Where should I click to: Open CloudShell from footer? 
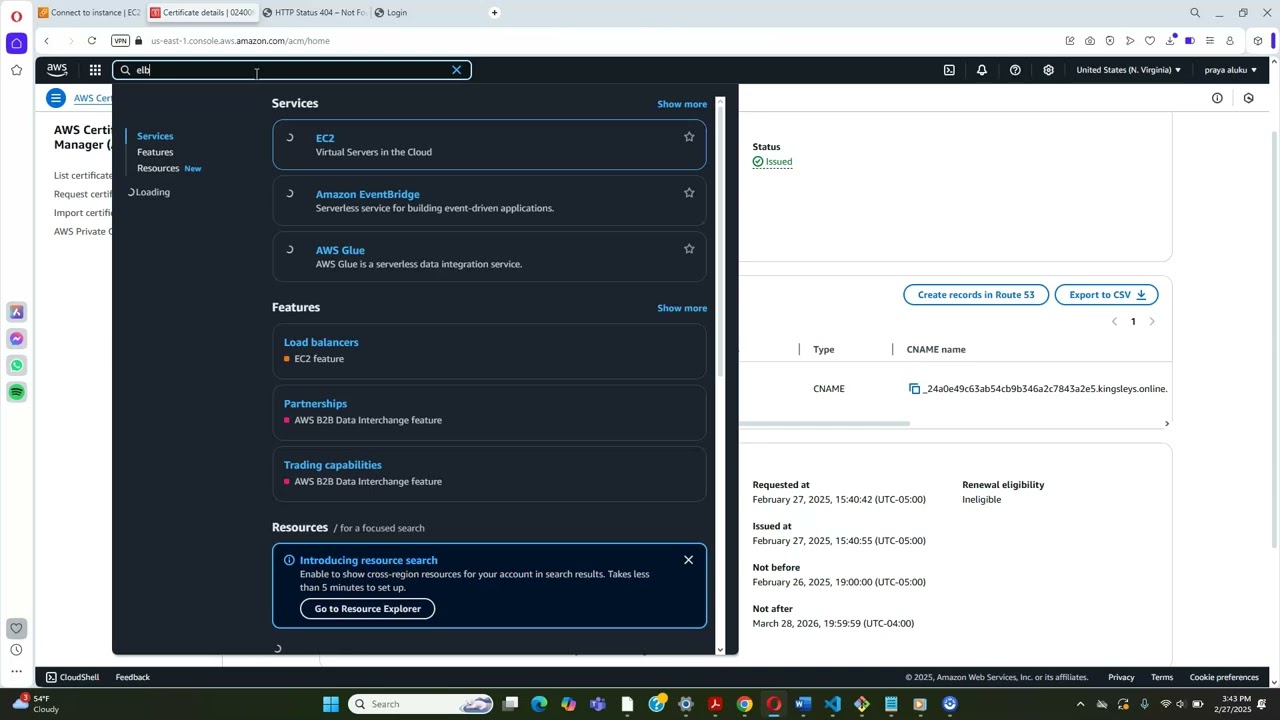72,677
